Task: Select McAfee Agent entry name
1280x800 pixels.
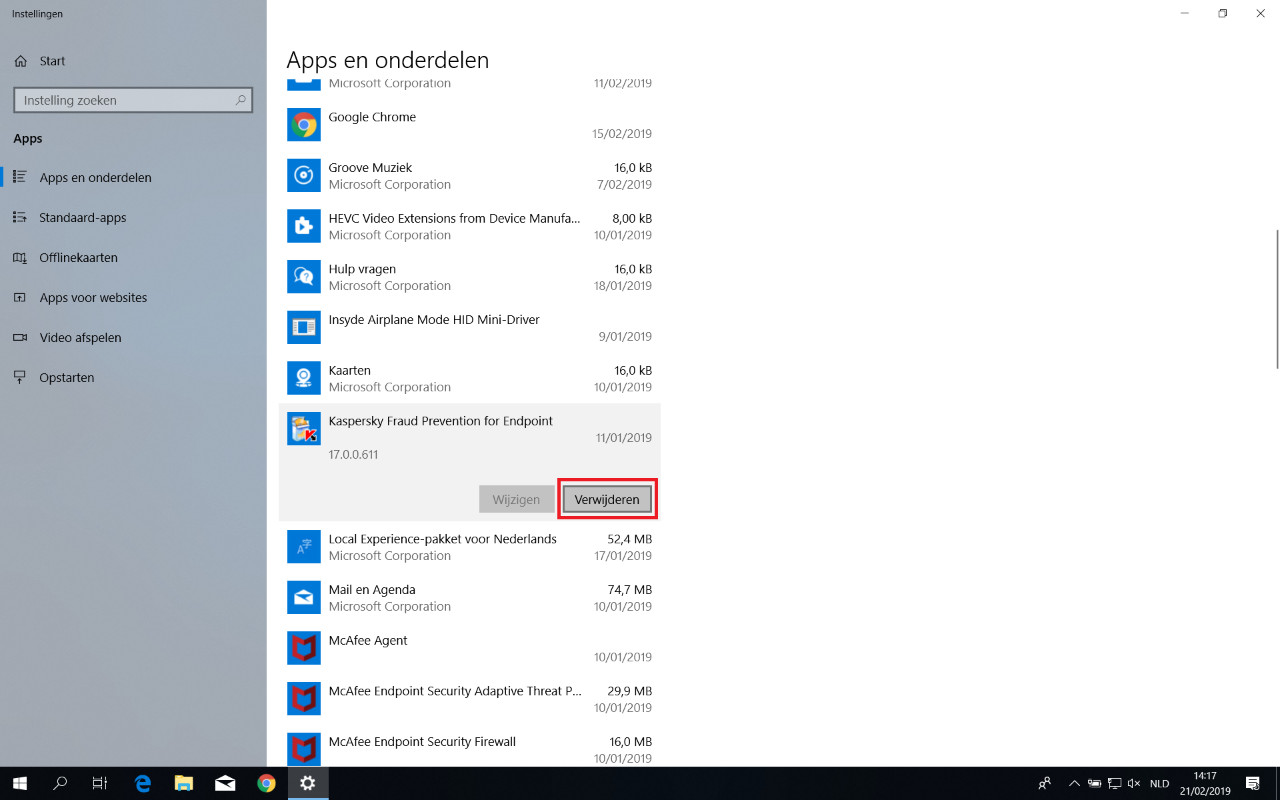Action: pos(368,640)
